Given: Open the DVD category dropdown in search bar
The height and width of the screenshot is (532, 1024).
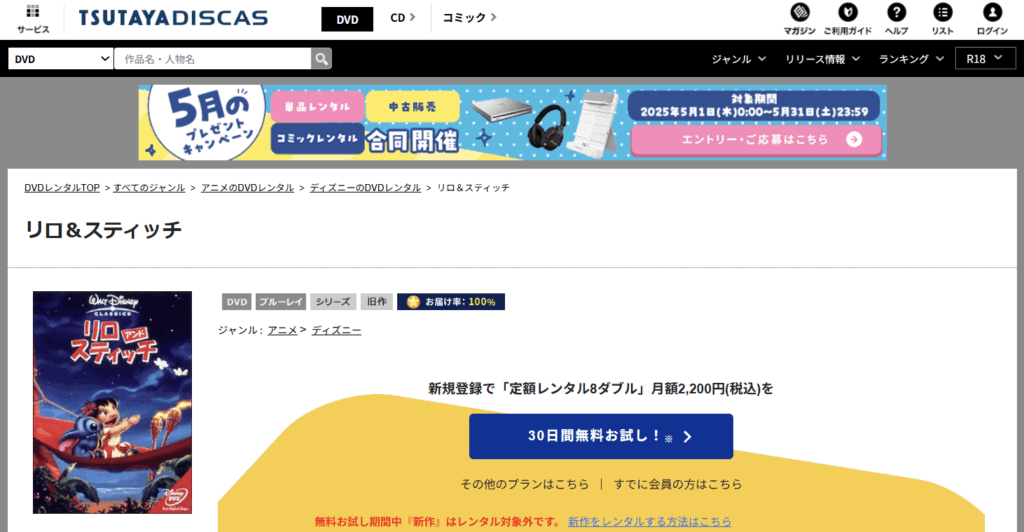Looking at the screenshot, I should pos(61,59).
